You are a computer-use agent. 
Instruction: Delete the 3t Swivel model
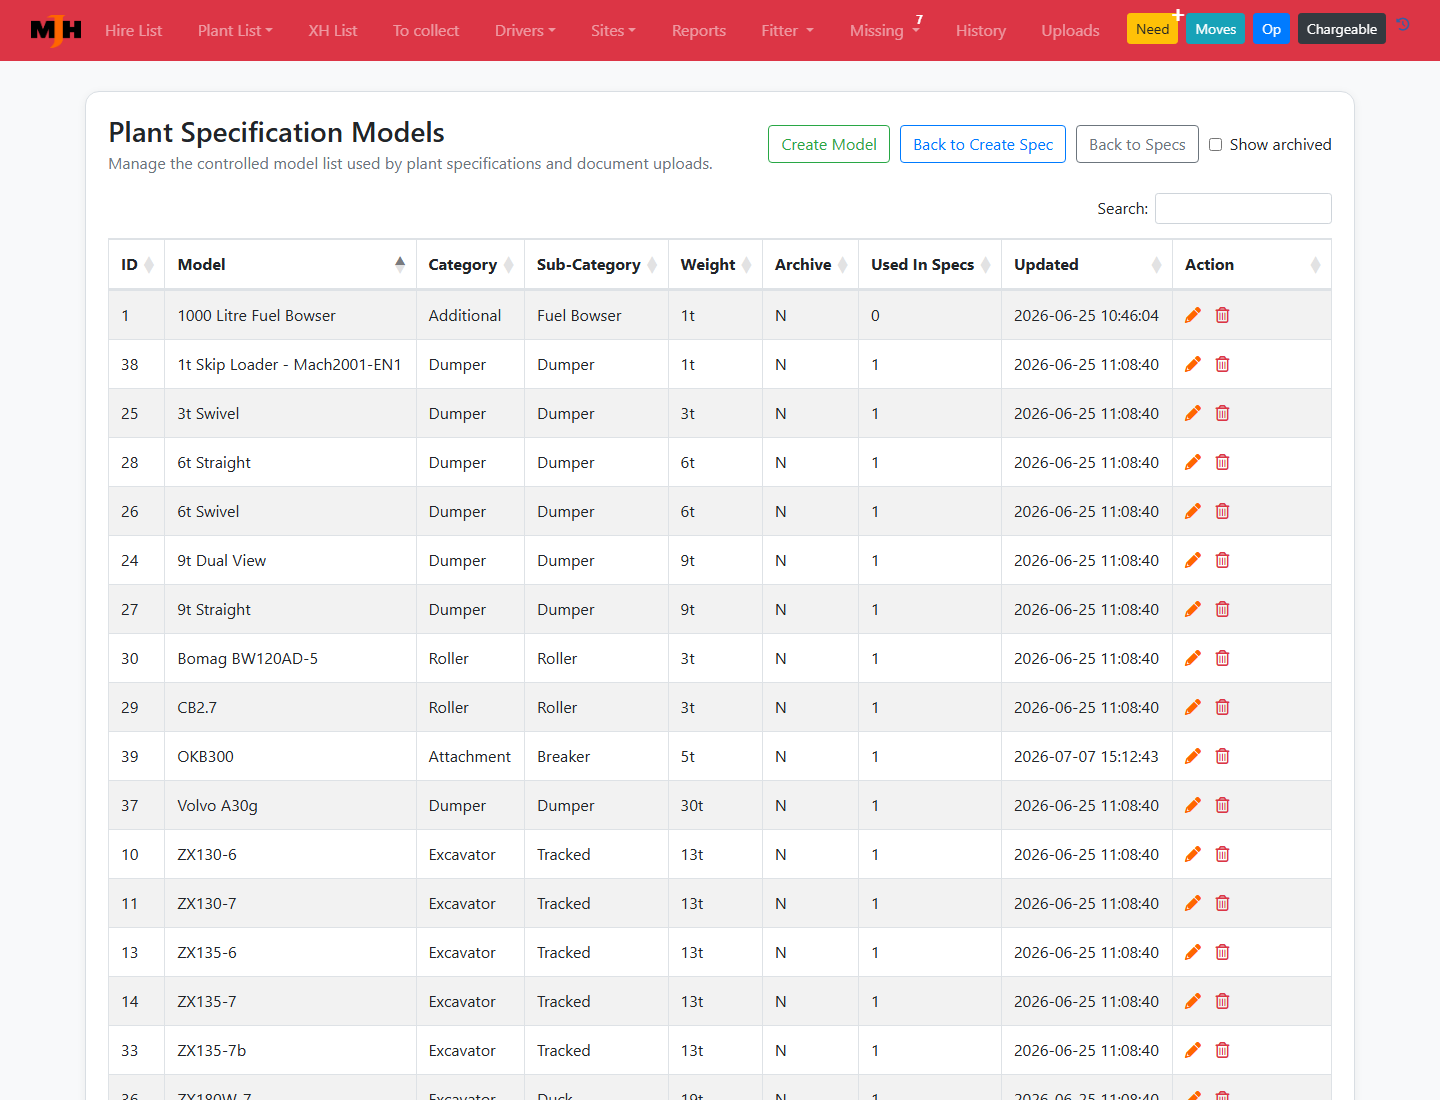pyautogui.click(x=1222, y=414)
